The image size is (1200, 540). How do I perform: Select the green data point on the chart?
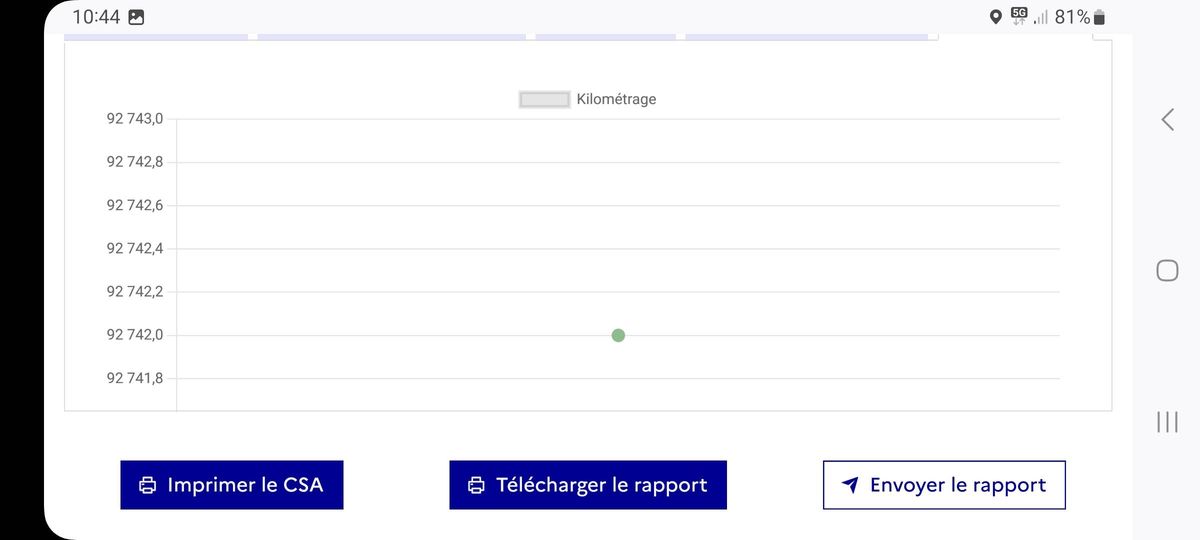click(618, 335)
